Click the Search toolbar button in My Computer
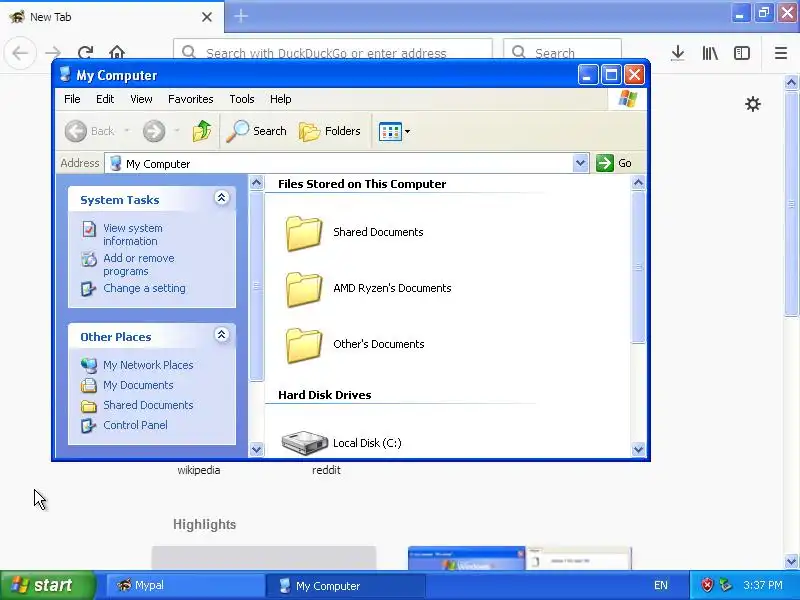 click(257, 131)
